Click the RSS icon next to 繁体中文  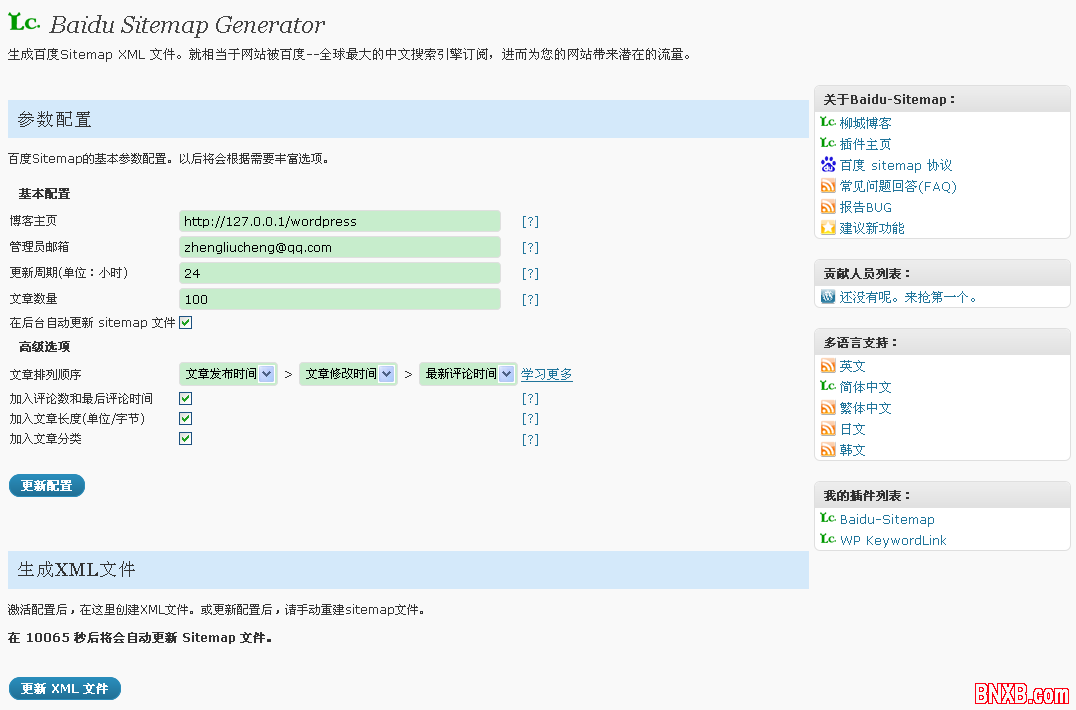point(828,408)
